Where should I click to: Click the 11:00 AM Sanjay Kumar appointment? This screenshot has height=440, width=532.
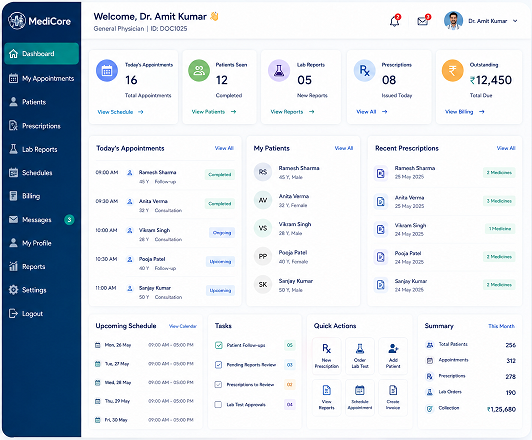point(165,292)
